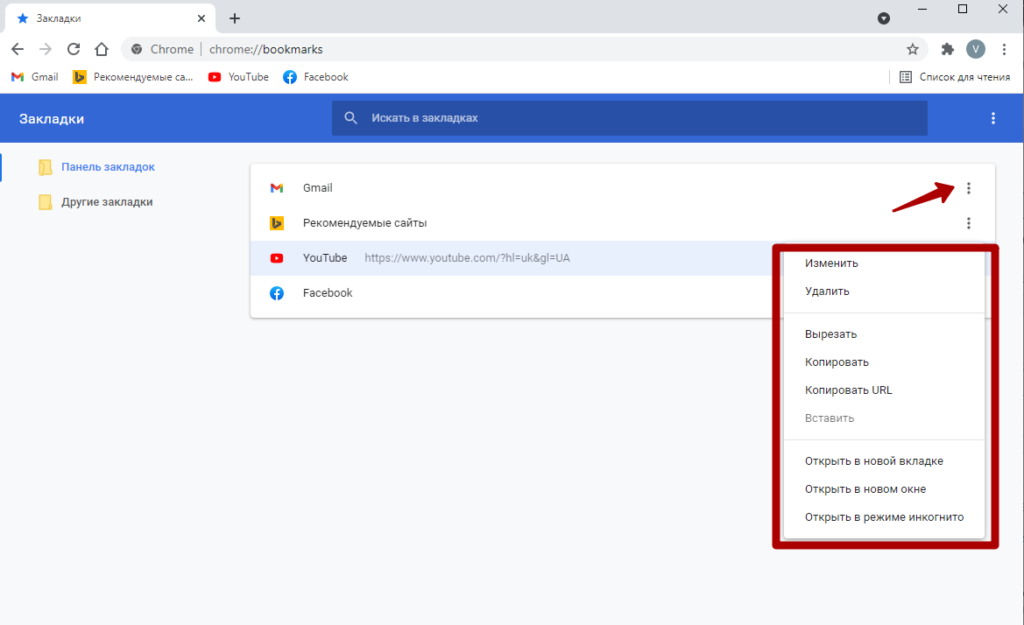The height and width of the screenshot is (625, 1024).
Task: Open more actions for Gmail bookmark
Action: [968, 188]
